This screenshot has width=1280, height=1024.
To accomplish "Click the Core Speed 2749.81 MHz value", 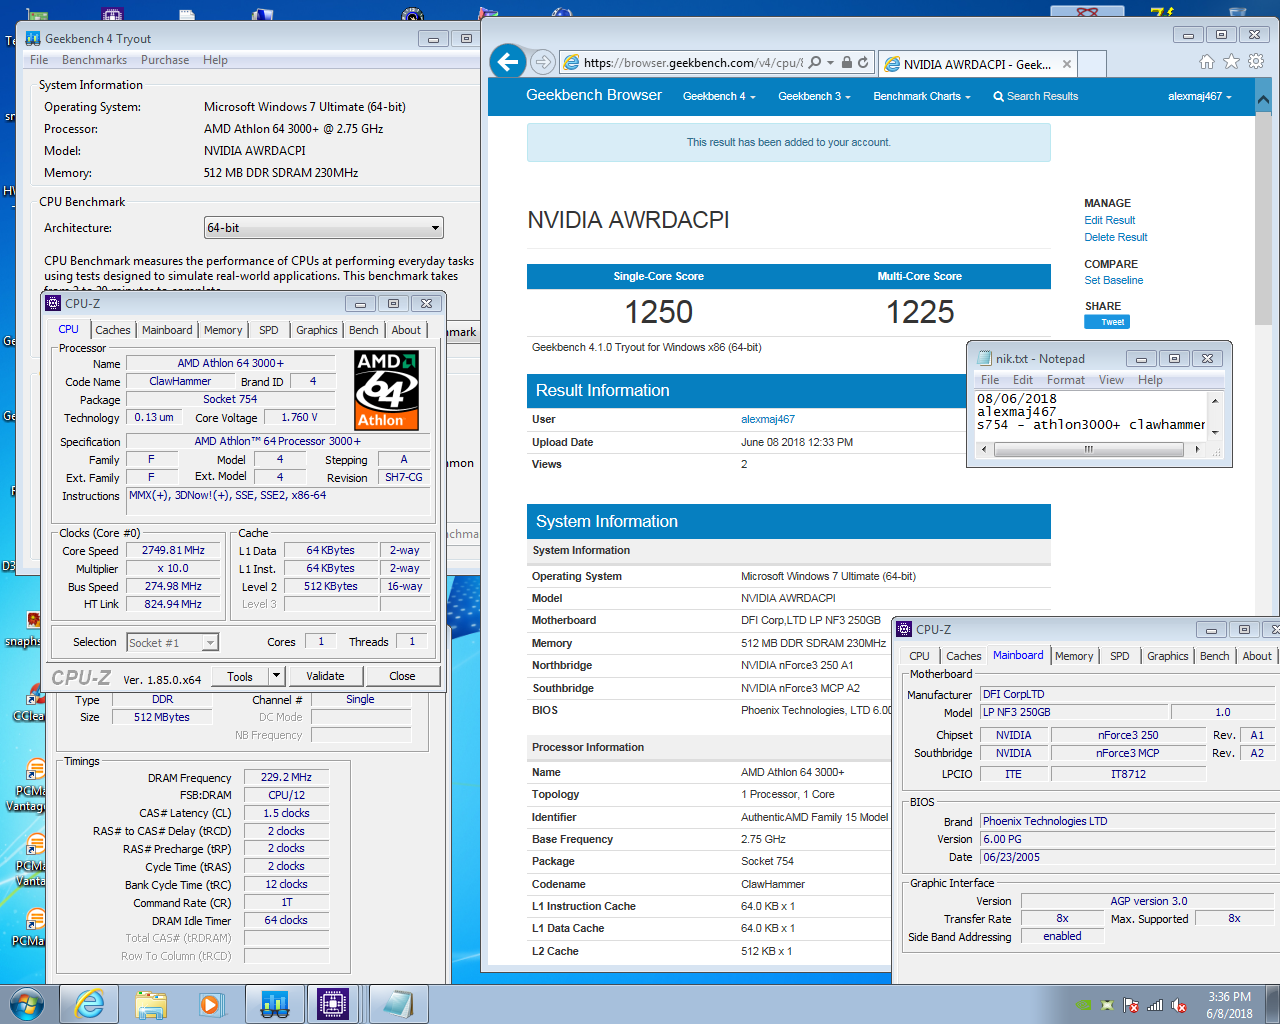I will 173,550.
